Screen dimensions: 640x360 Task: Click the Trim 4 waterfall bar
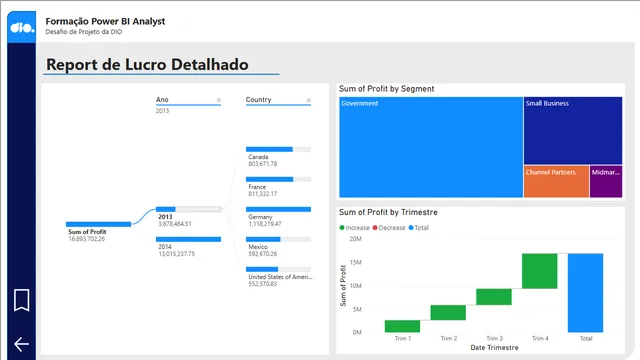[x=540, y=271]
